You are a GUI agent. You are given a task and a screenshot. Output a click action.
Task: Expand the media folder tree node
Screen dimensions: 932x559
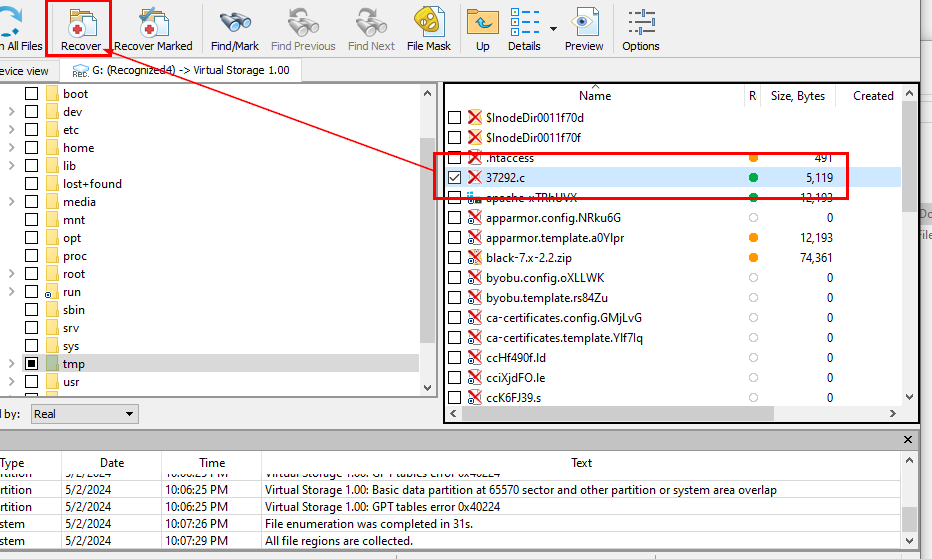click(11, 202)
